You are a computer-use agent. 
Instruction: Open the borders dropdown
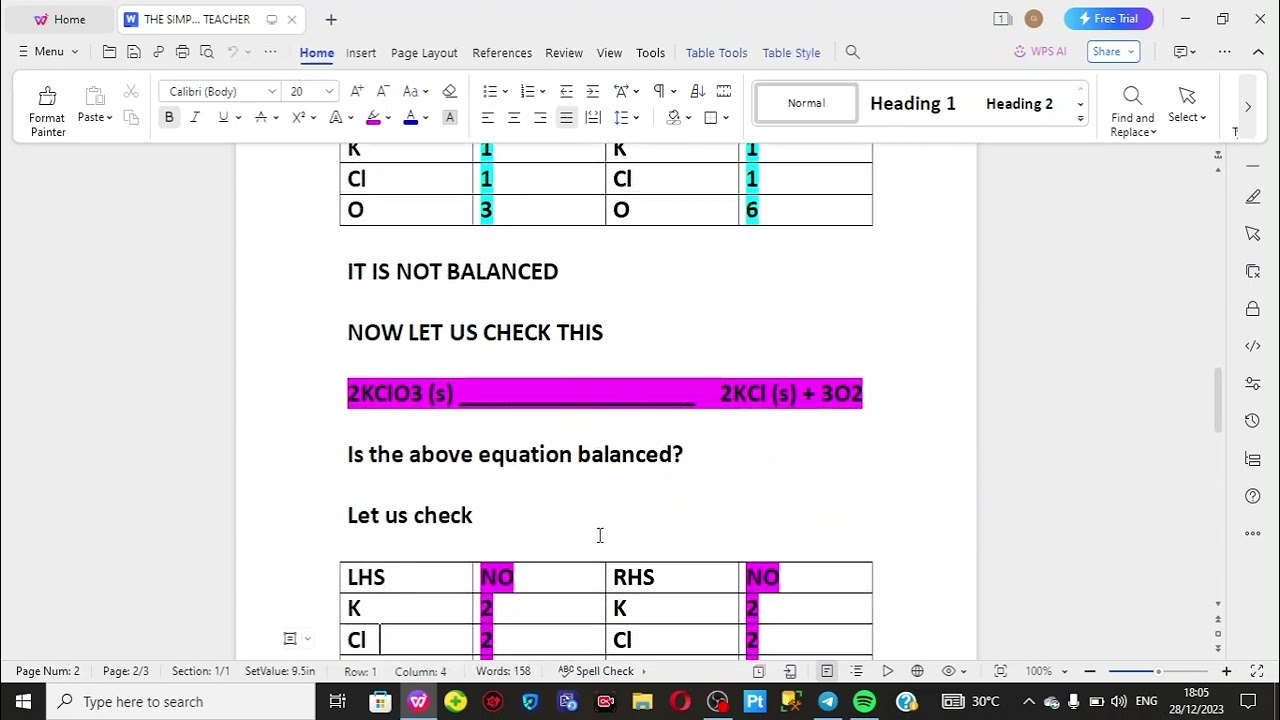tap(725, 118)
